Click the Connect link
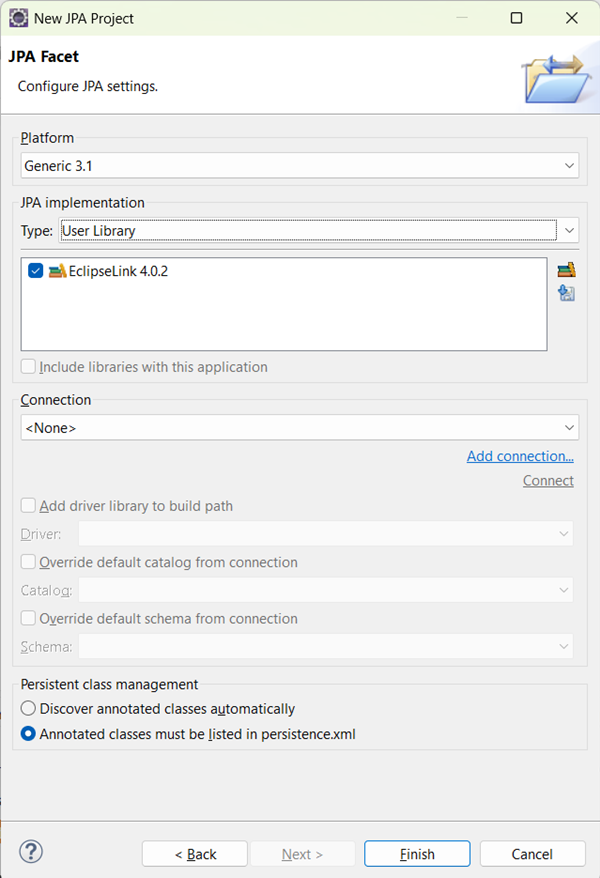600x878 pixels. [x=548, y=481]
